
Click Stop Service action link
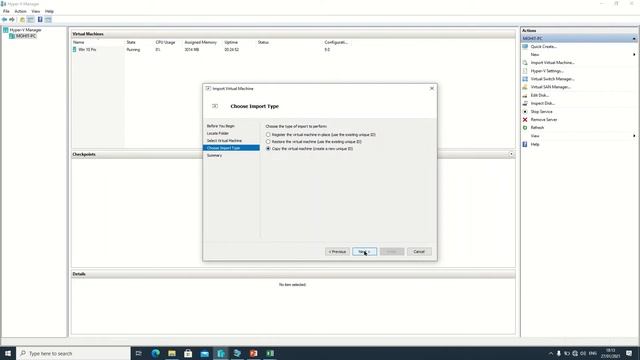point(541,111)
